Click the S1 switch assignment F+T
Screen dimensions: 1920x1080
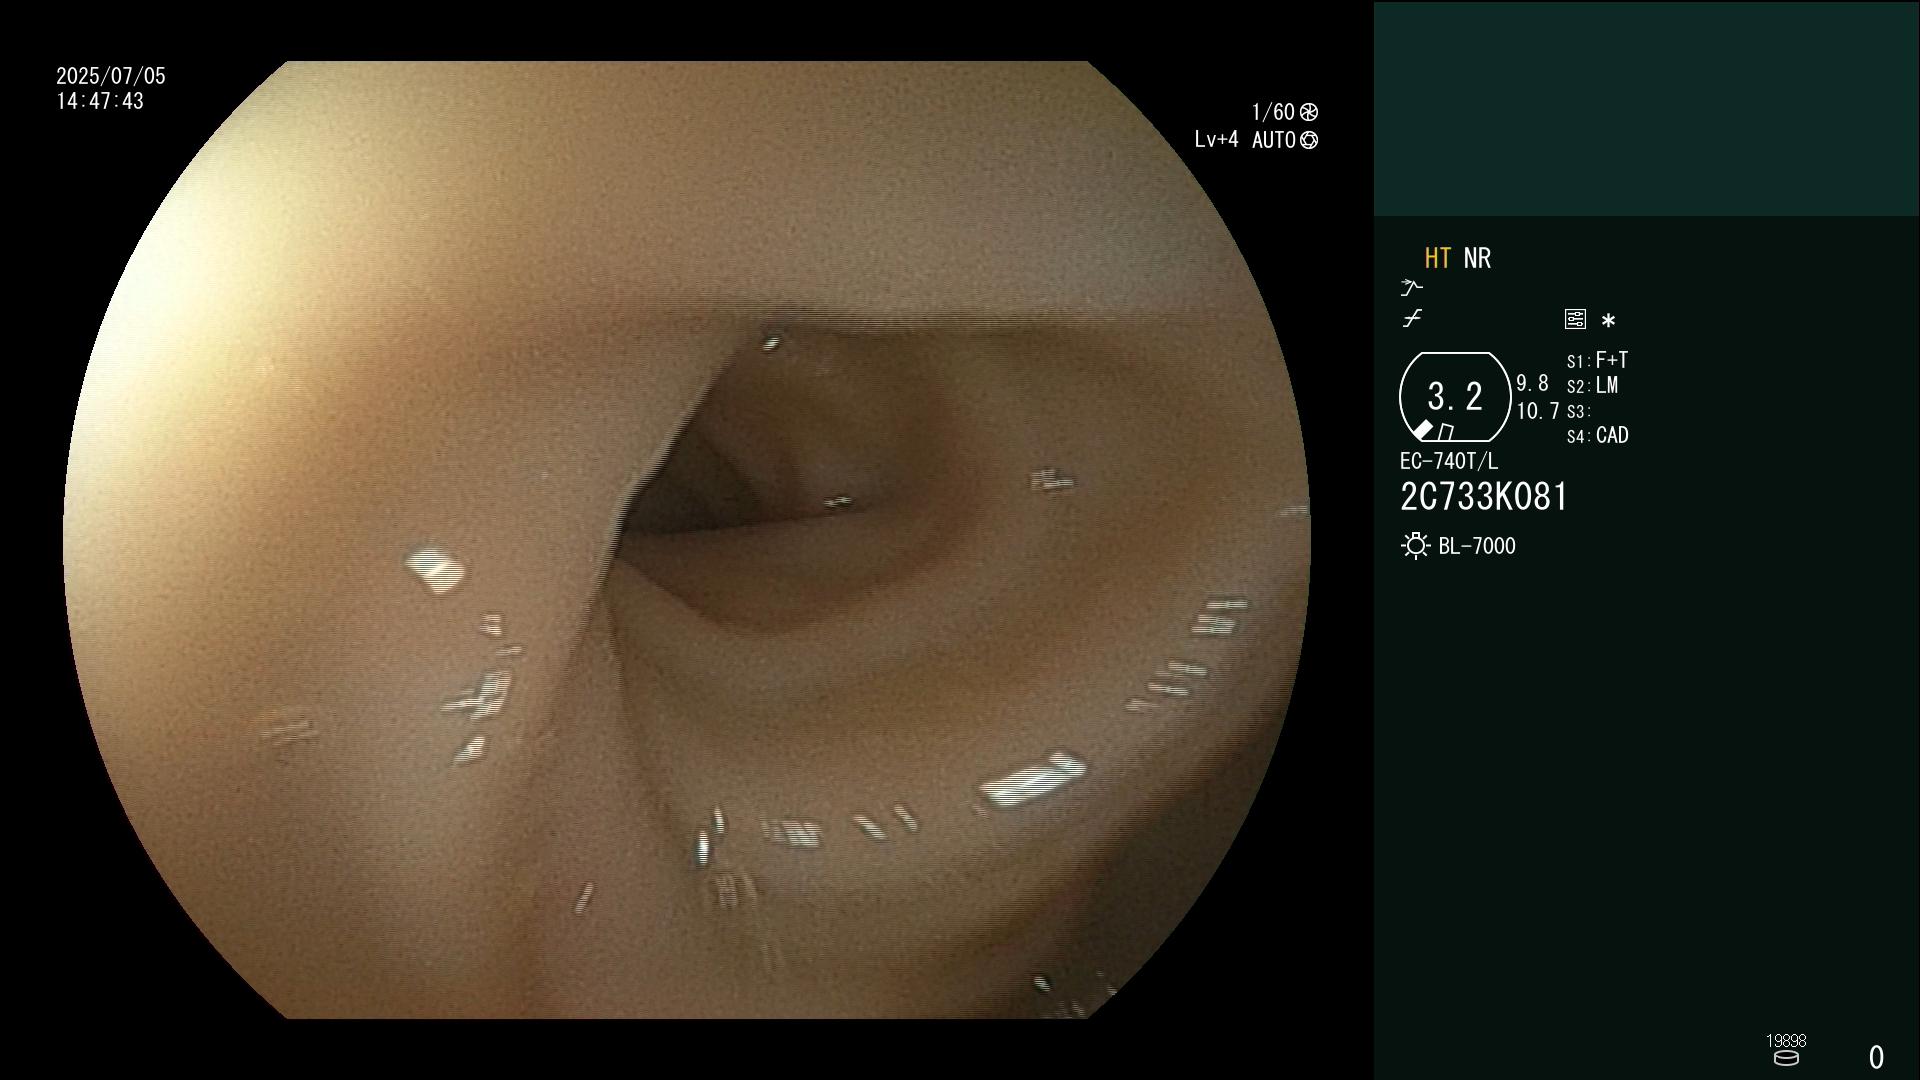point(1597,360)
